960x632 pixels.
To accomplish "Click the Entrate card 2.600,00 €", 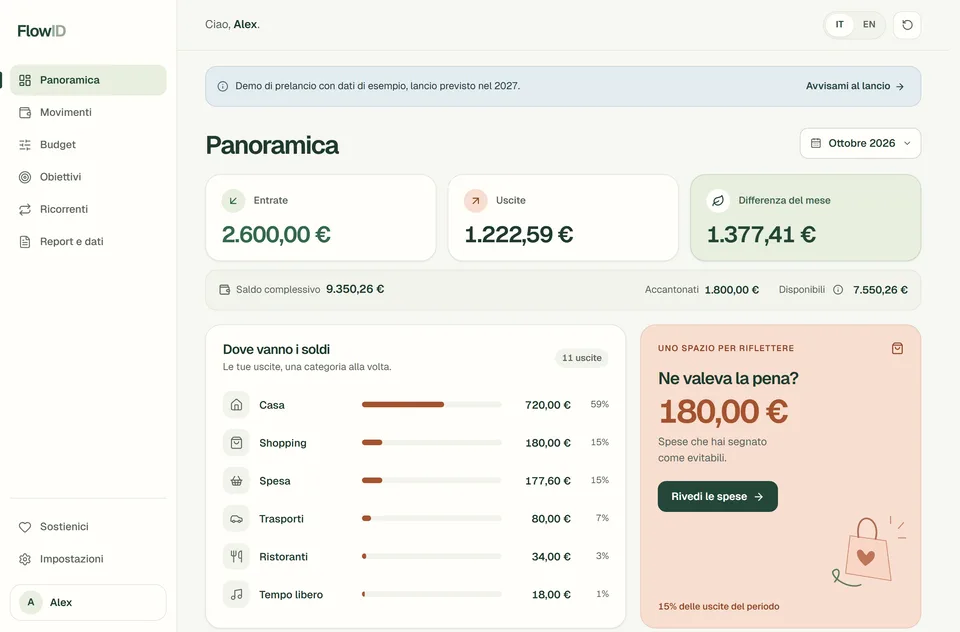I will pyautogui.click(x=321, y=218).
